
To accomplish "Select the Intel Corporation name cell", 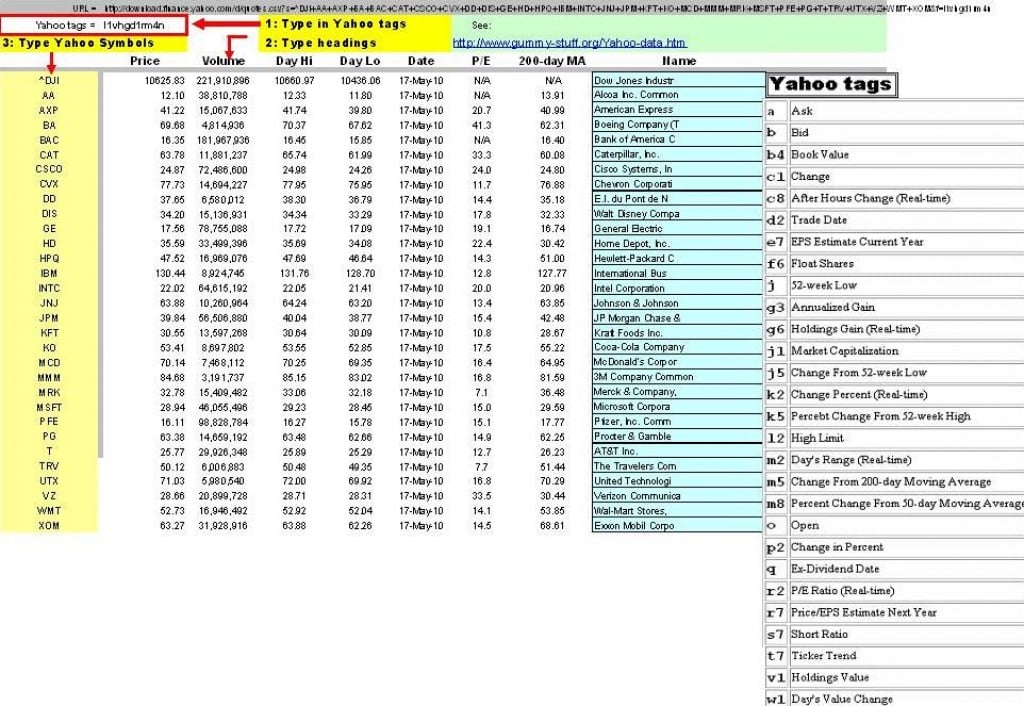I will click(x=678, y=288).
